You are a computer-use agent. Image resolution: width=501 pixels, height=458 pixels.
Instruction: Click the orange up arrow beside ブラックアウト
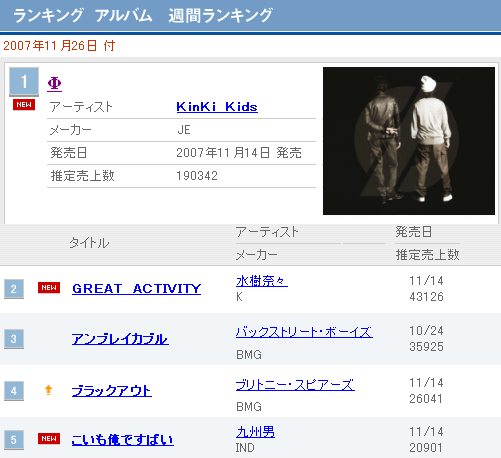(49, 390)
